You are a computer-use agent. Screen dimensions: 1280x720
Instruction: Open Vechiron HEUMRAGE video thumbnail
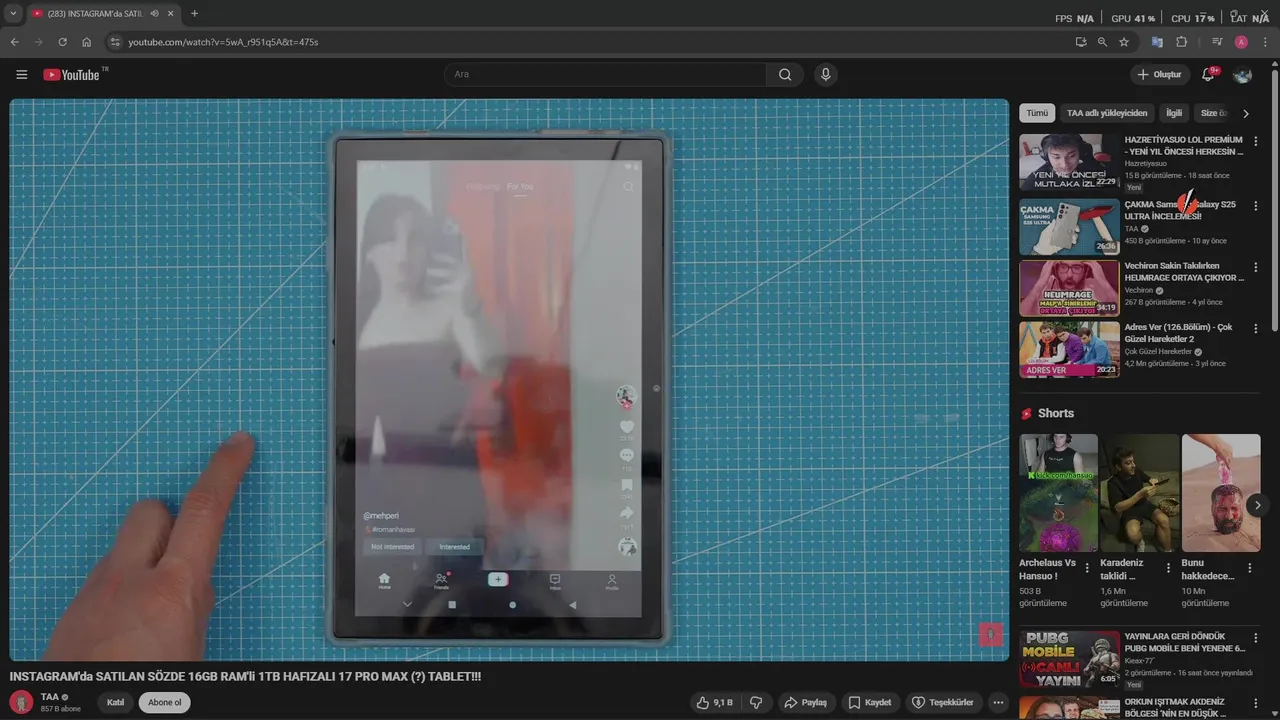(x=1069, y=288)
